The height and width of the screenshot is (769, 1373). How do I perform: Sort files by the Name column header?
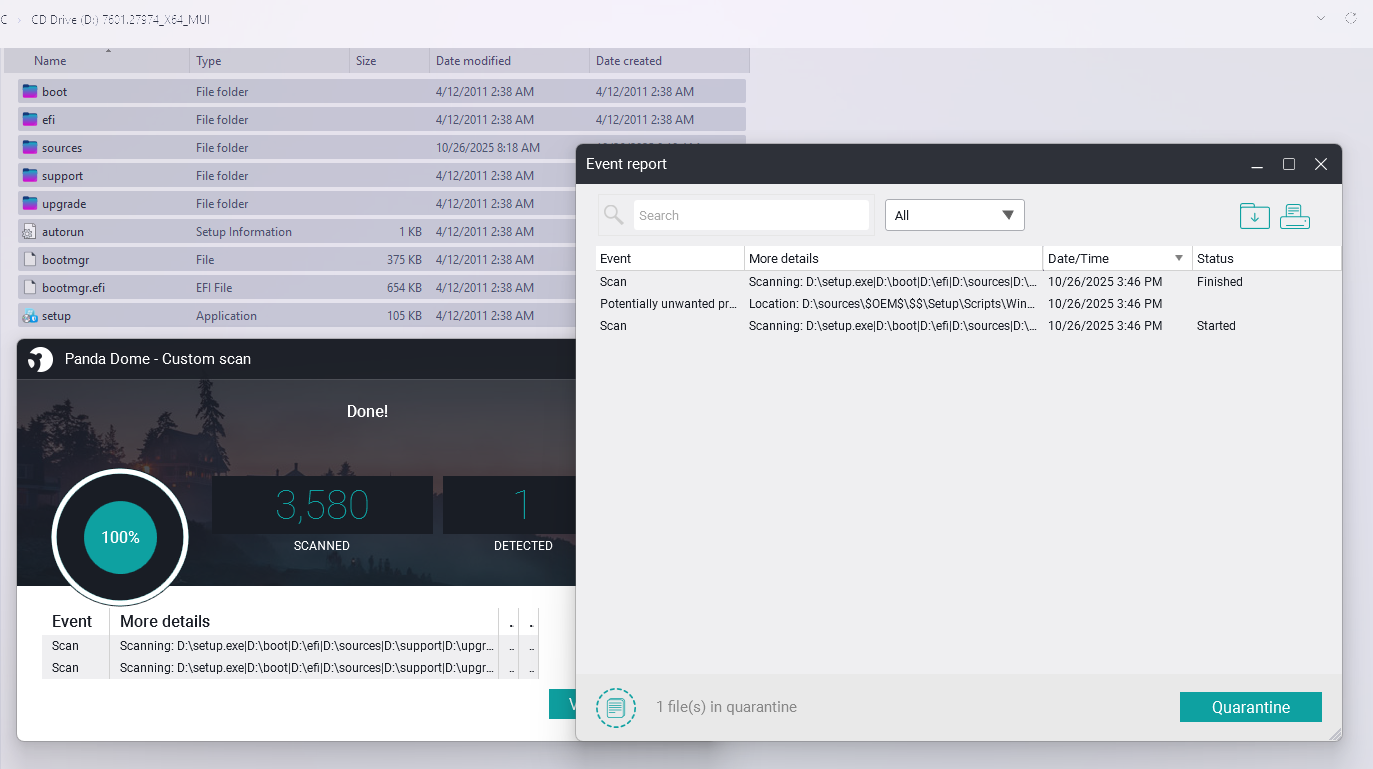97,61
